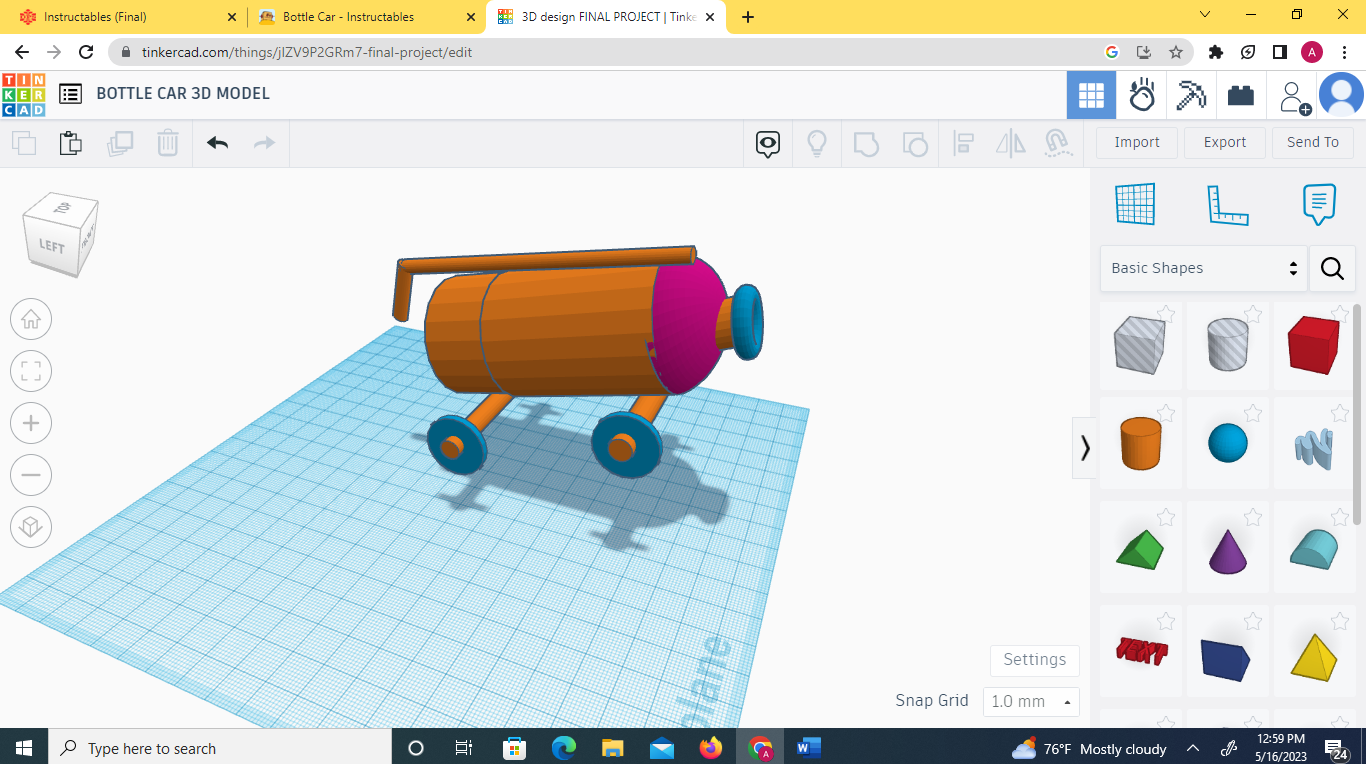Select the Ruler helper icon

pyautogui.click(x=1228, y=204)
